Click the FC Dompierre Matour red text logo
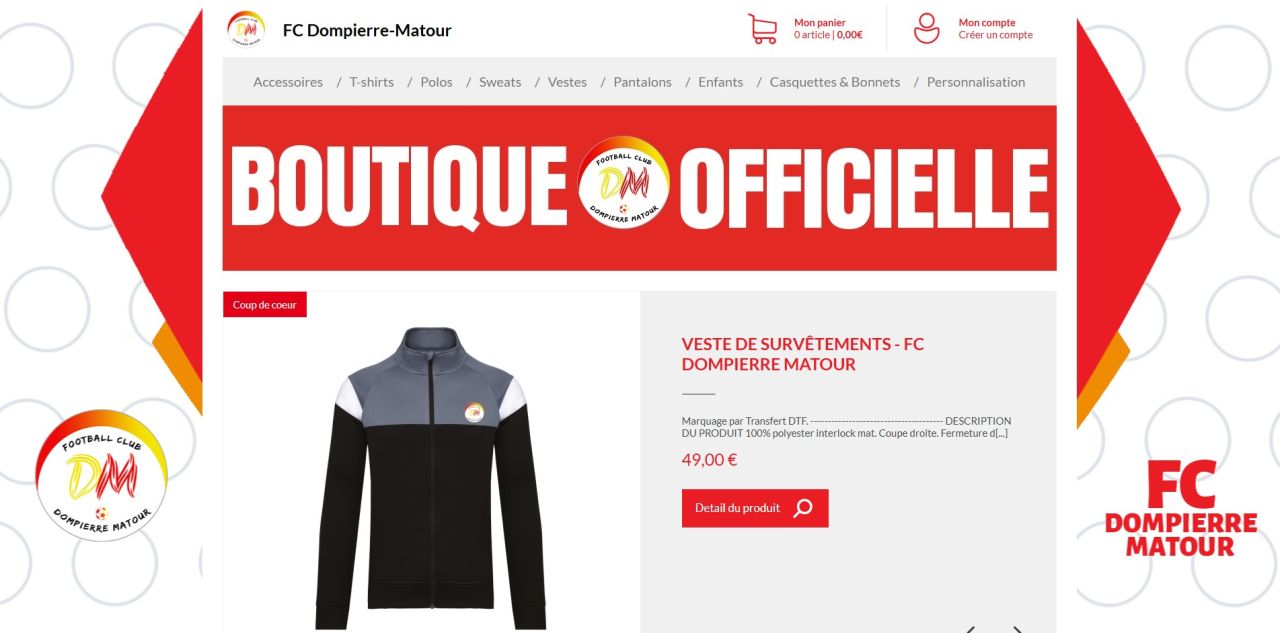1280x633 pixels. [1181, 508]
